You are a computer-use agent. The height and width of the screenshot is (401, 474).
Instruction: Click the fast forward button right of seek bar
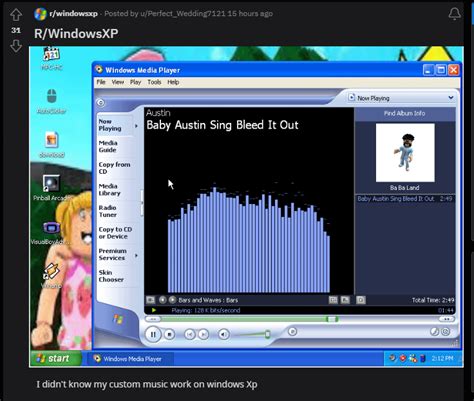click(446, 319)
